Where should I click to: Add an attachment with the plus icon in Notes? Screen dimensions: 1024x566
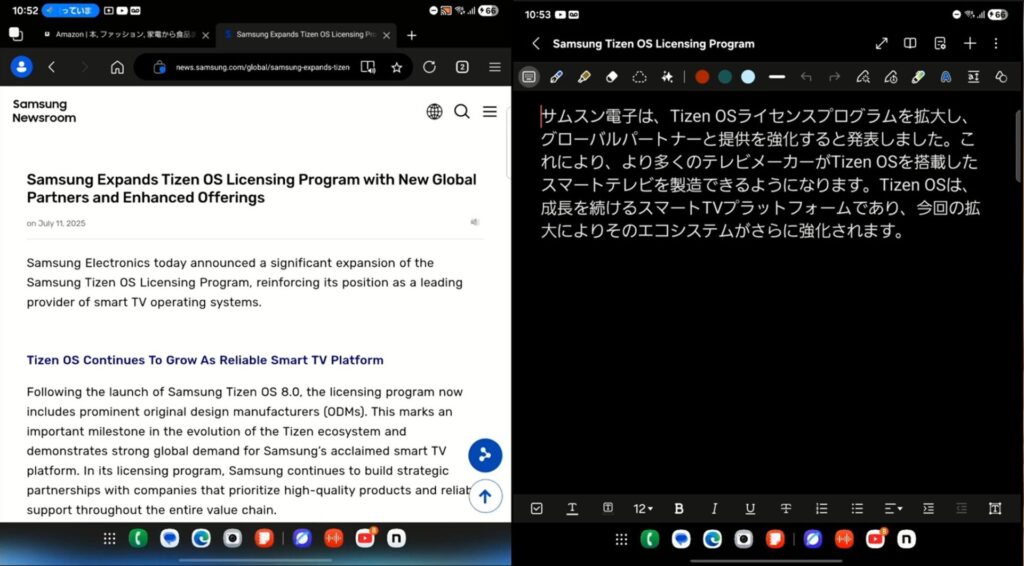coord(970,44)
